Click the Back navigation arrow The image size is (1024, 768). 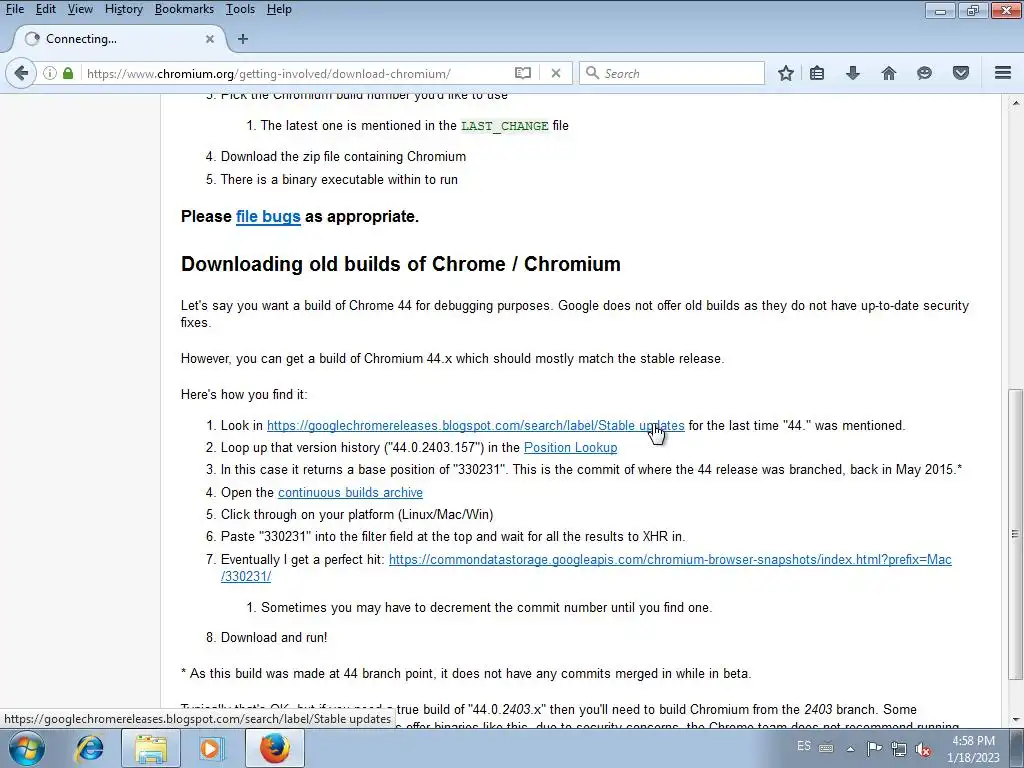coord(21,73)
